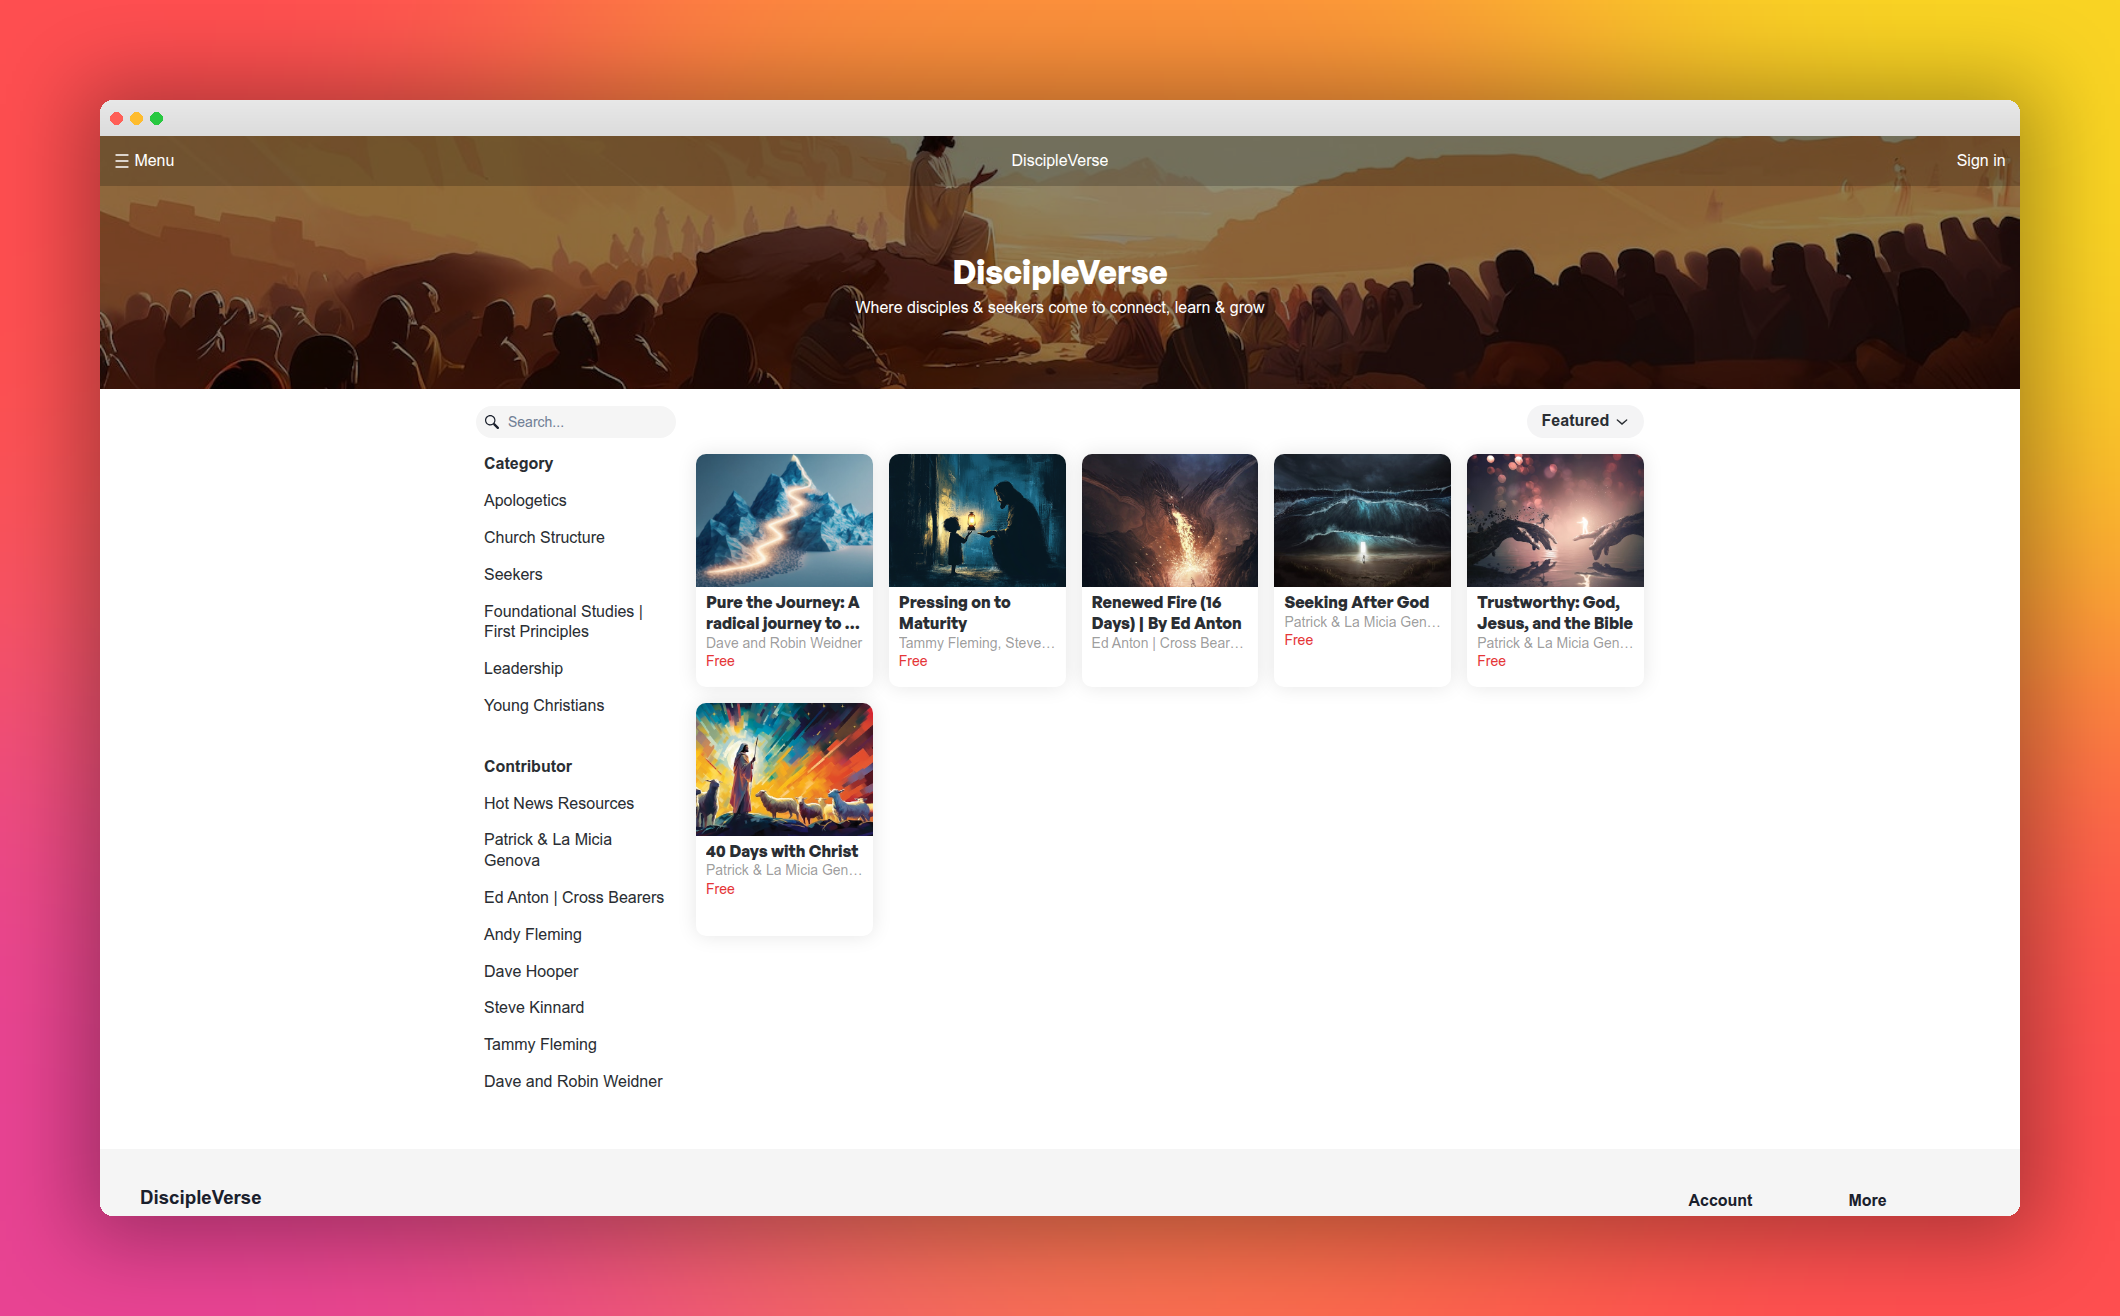
Task: Click Free label under Seeking After God
Action: coord(1298,640)
